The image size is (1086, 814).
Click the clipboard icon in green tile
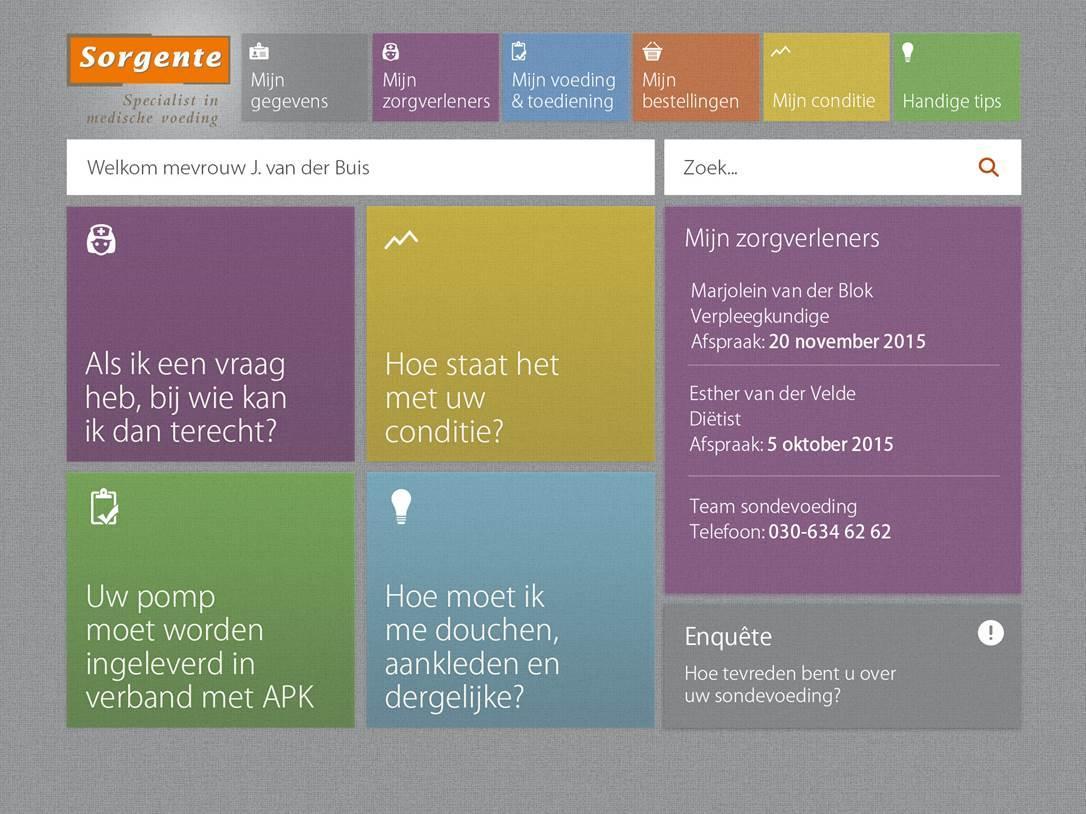103,506
